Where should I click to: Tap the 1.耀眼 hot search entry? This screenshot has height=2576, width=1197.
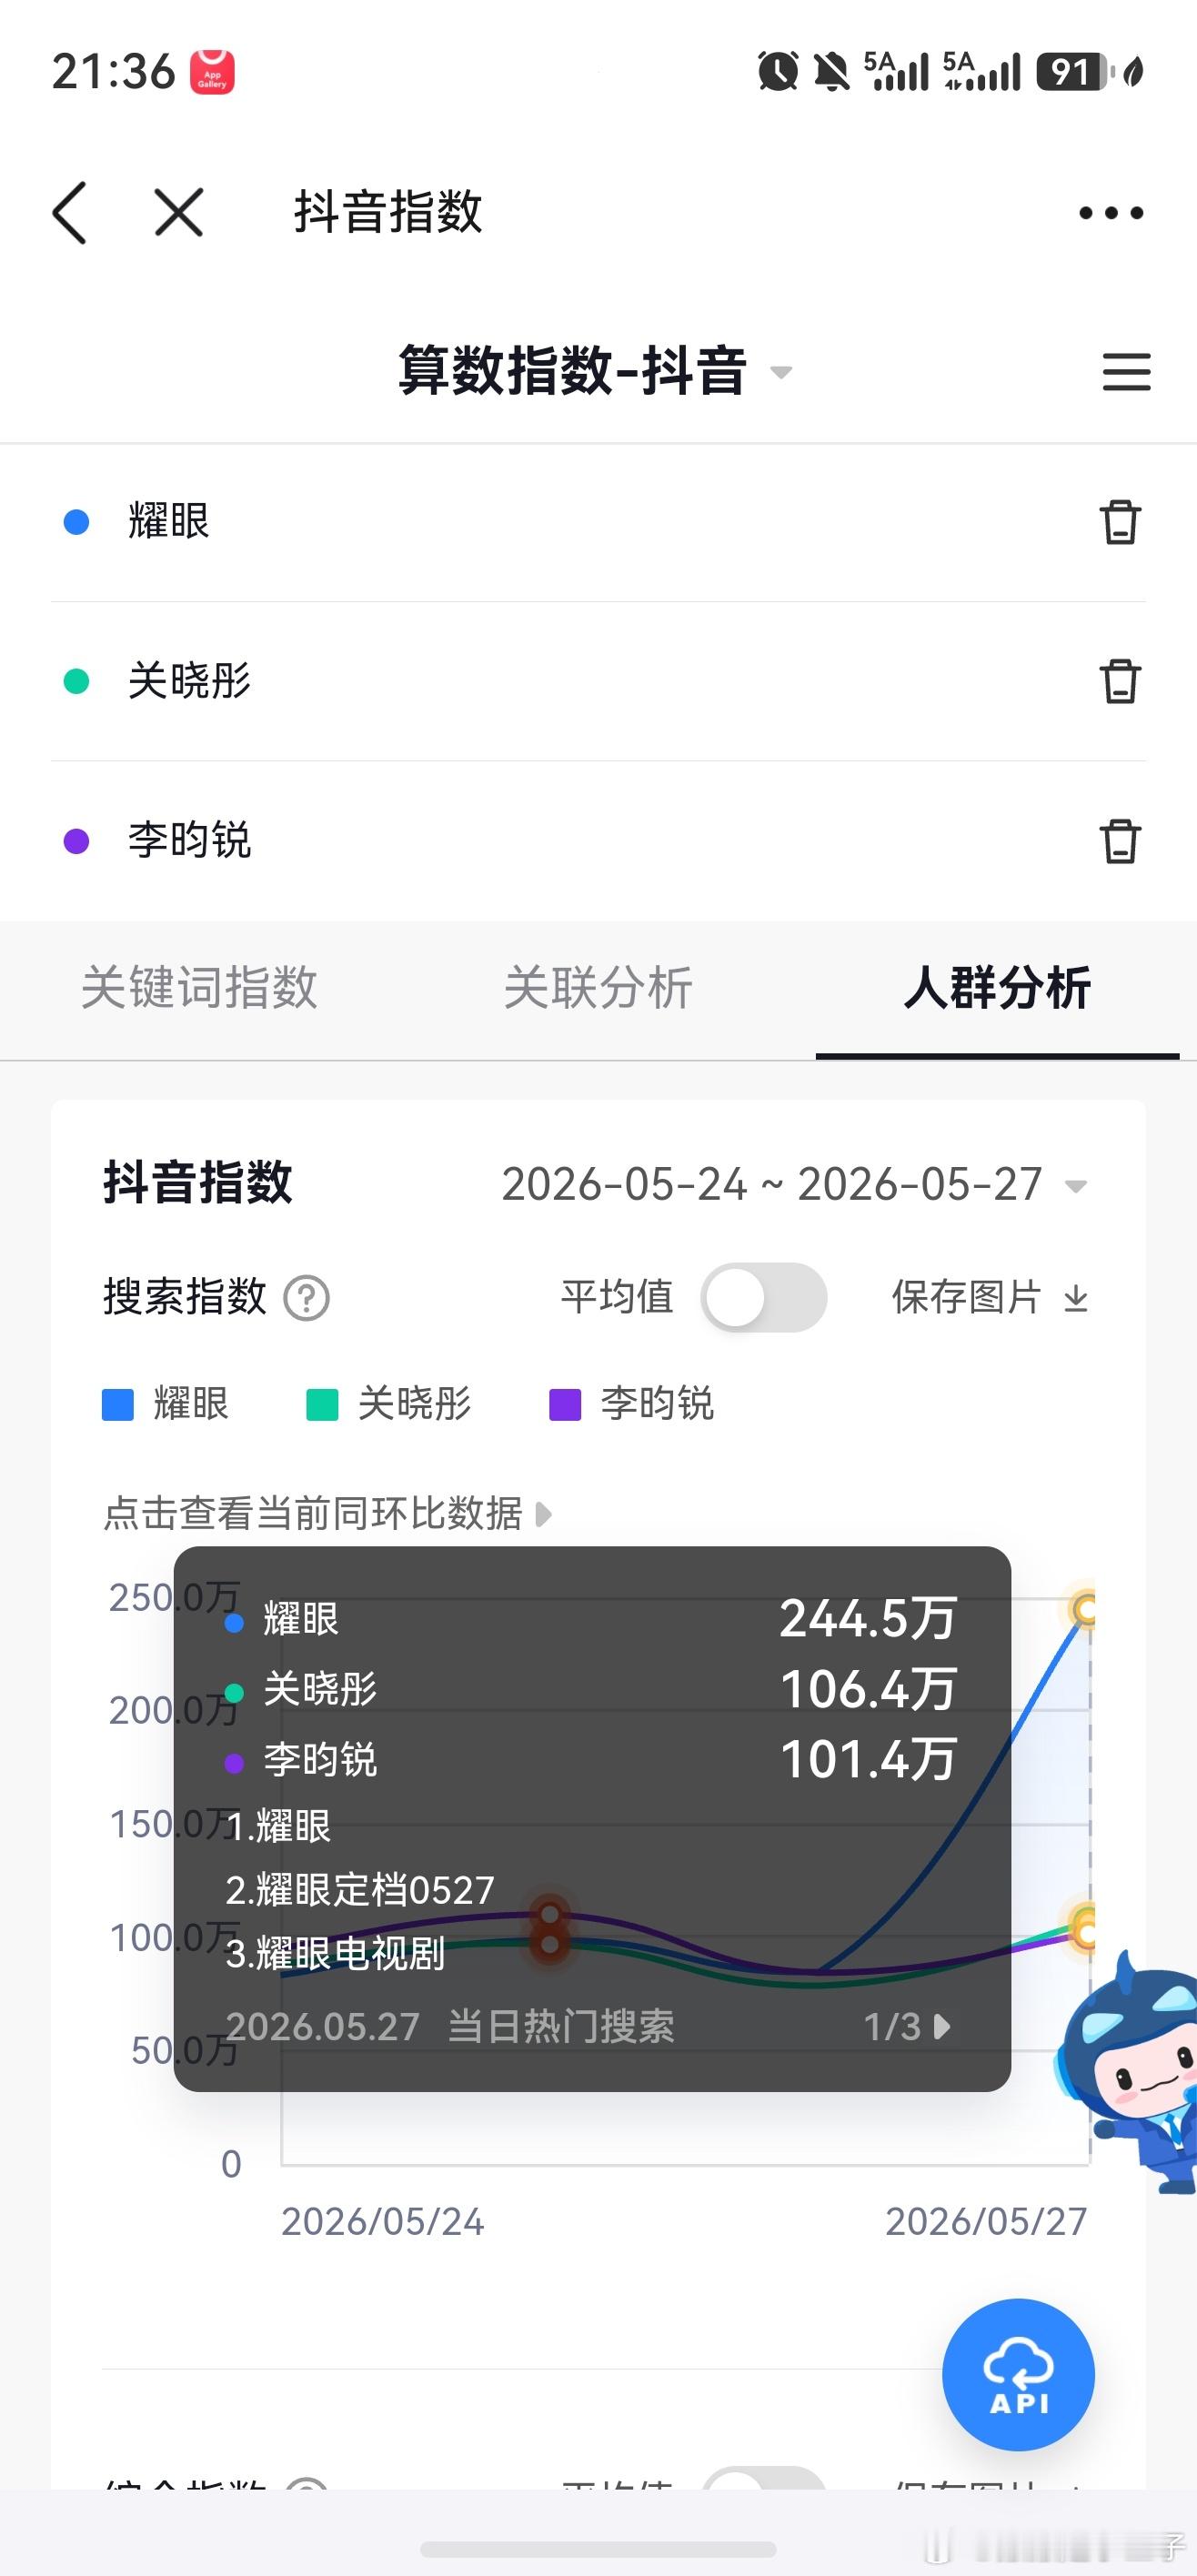pos(278,1826)
